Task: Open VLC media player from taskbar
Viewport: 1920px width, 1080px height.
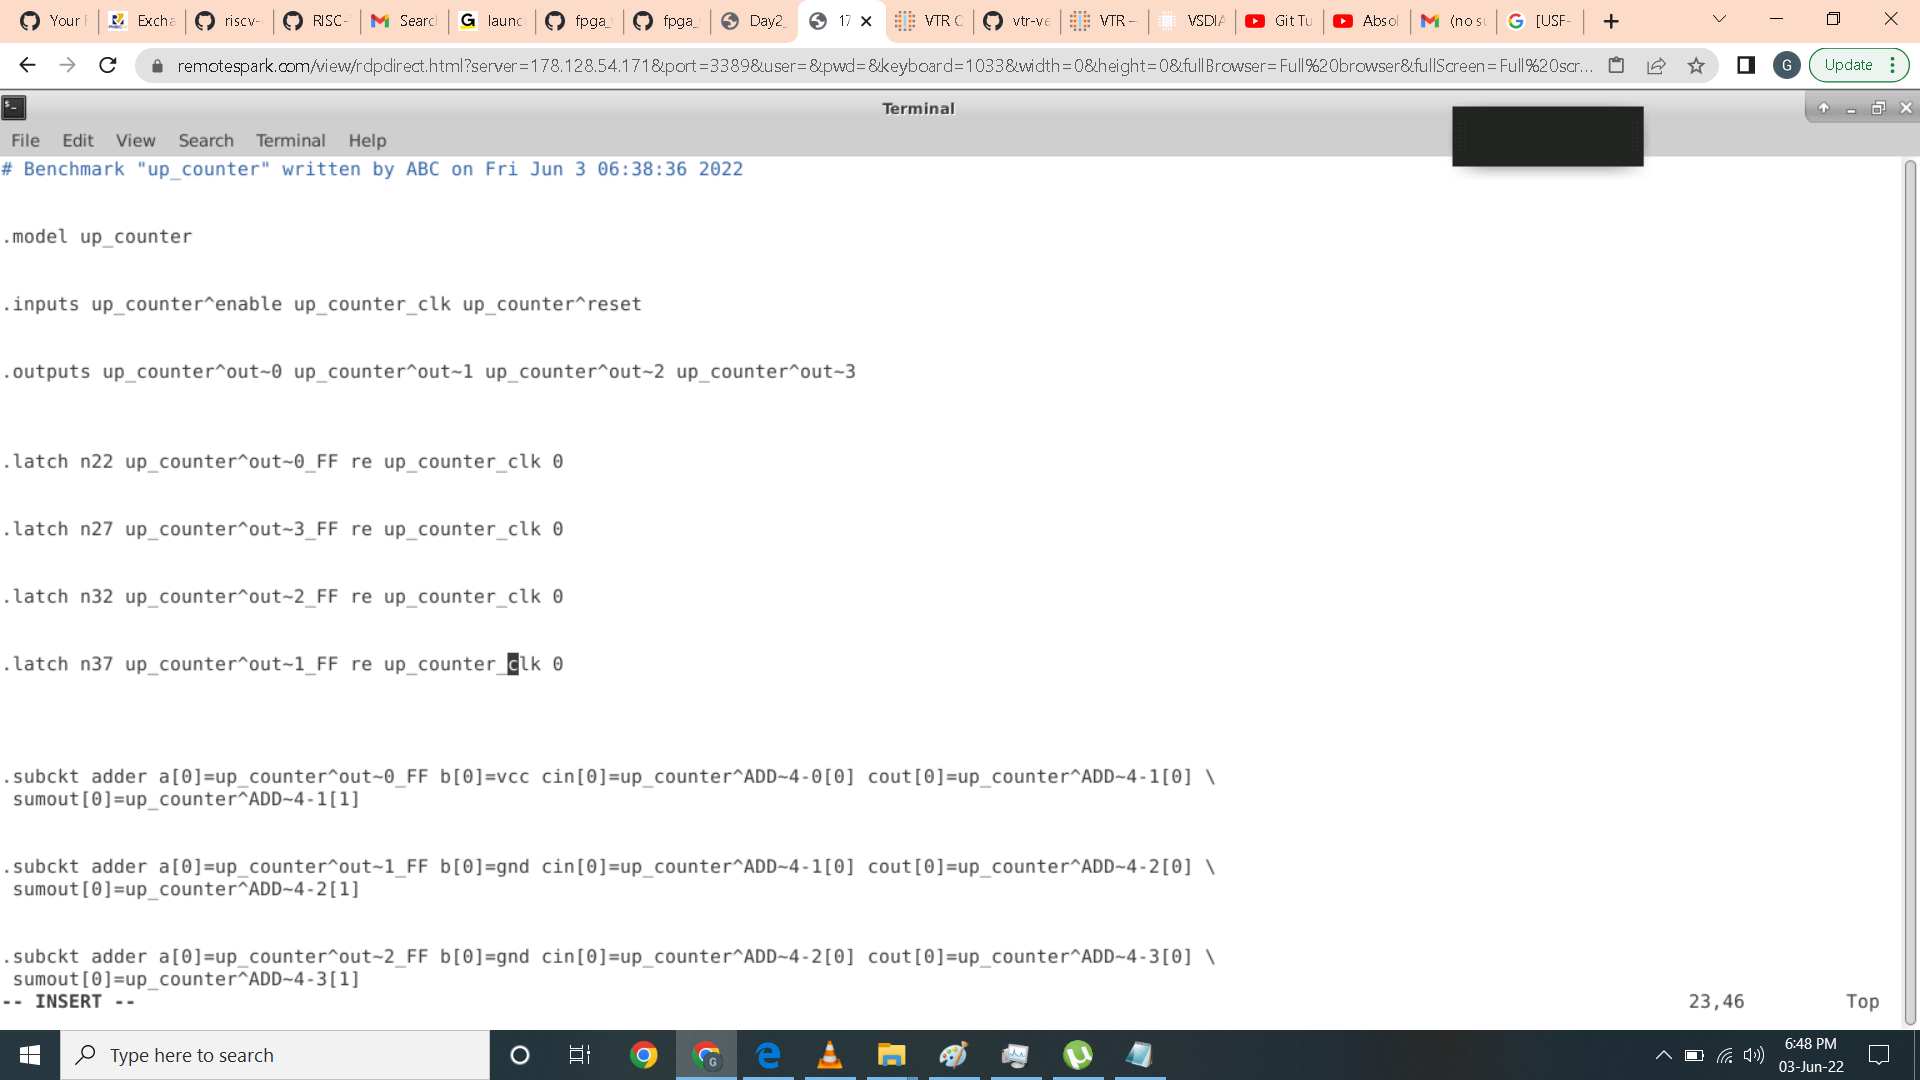Action: tap(829, 1055)
